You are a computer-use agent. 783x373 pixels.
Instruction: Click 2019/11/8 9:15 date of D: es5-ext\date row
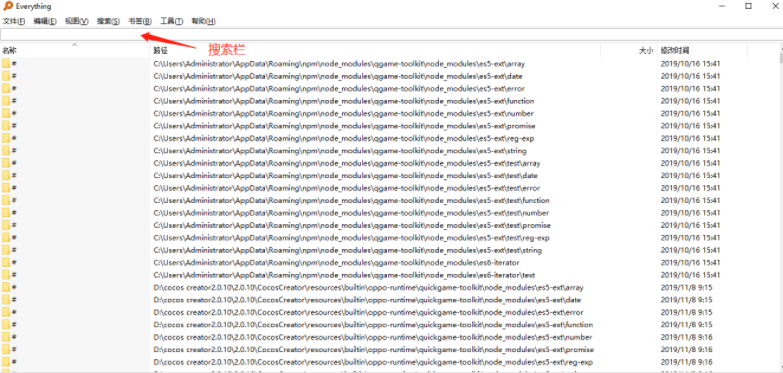pyautogui.click(x=687, y=300)
